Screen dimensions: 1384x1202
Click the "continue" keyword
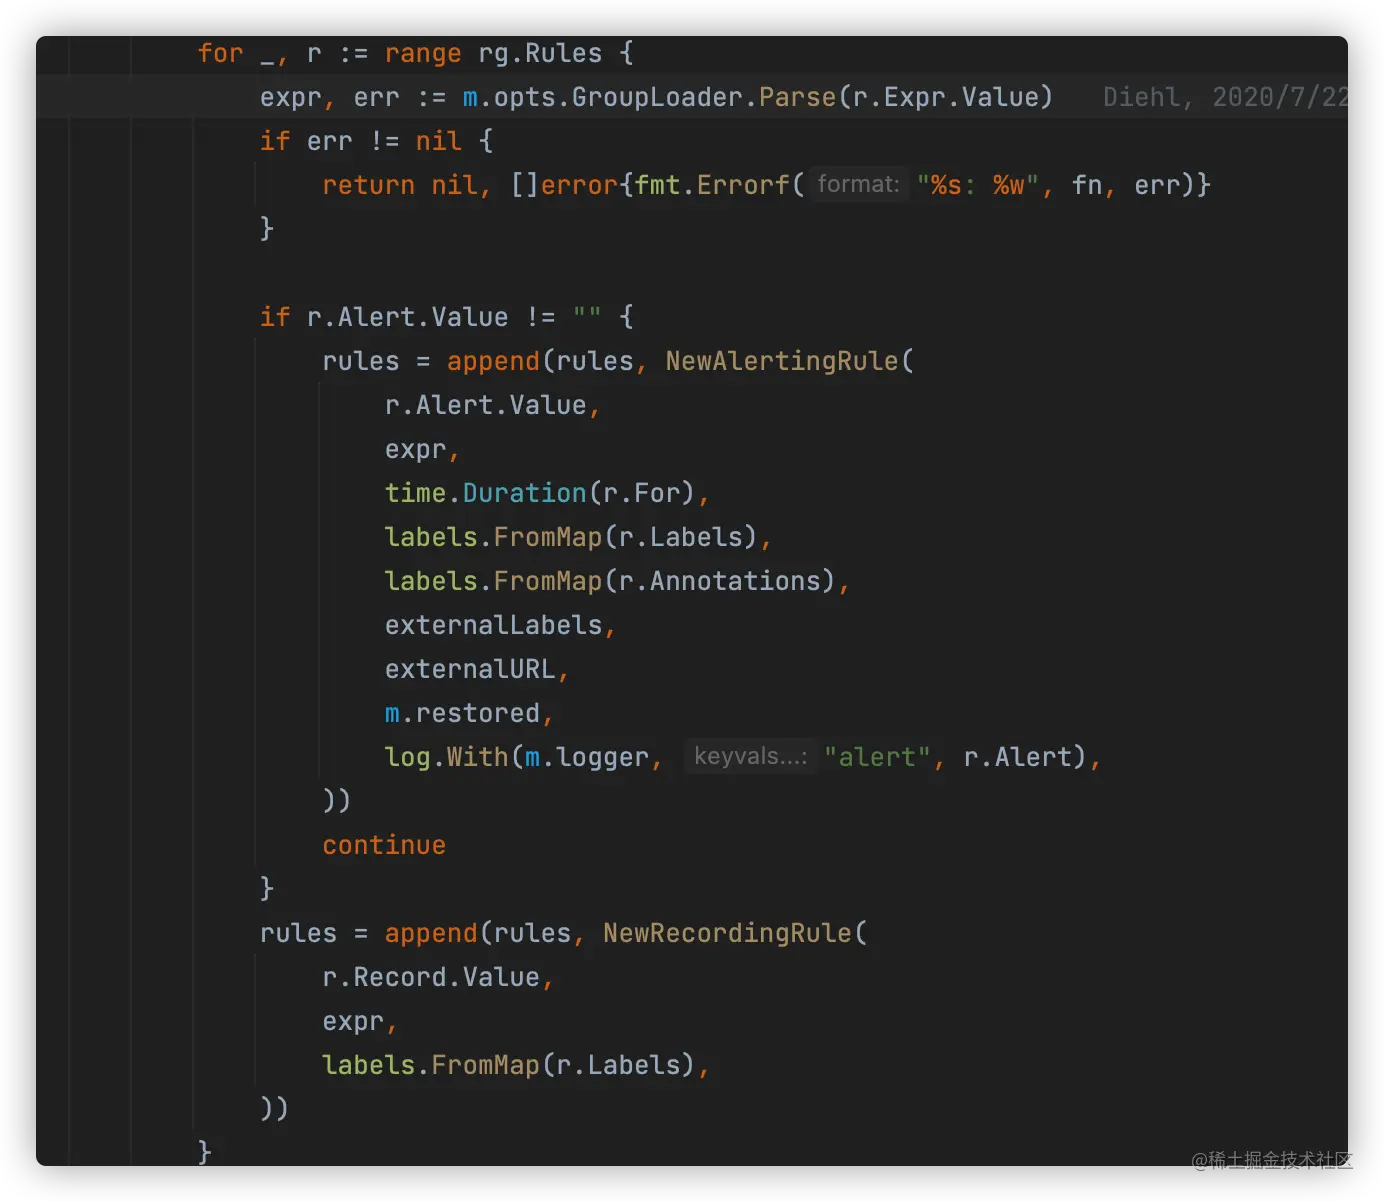point(384,846)
